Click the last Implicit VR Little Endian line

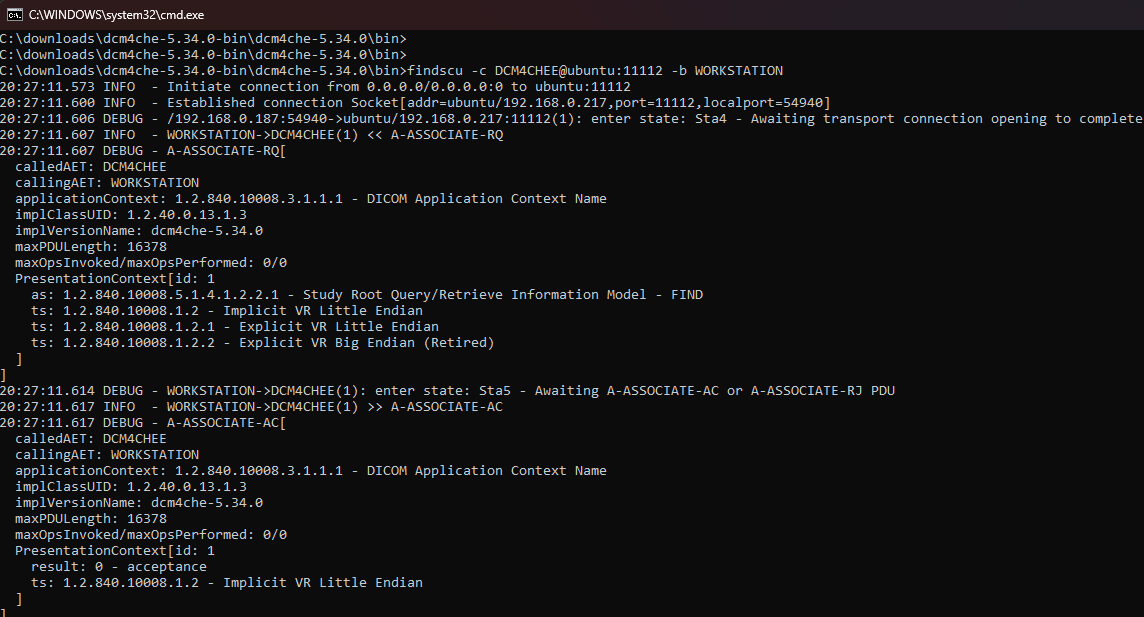pyautogui.click(x=227, y=583)
